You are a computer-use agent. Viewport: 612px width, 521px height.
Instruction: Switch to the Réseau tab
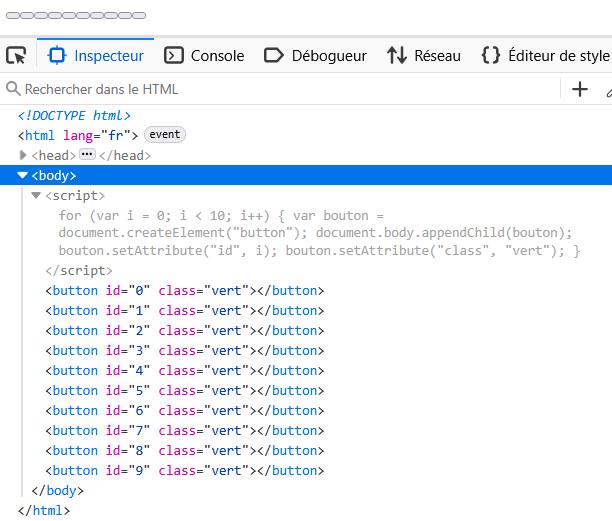pyautogui.click(x=424, y=55)
